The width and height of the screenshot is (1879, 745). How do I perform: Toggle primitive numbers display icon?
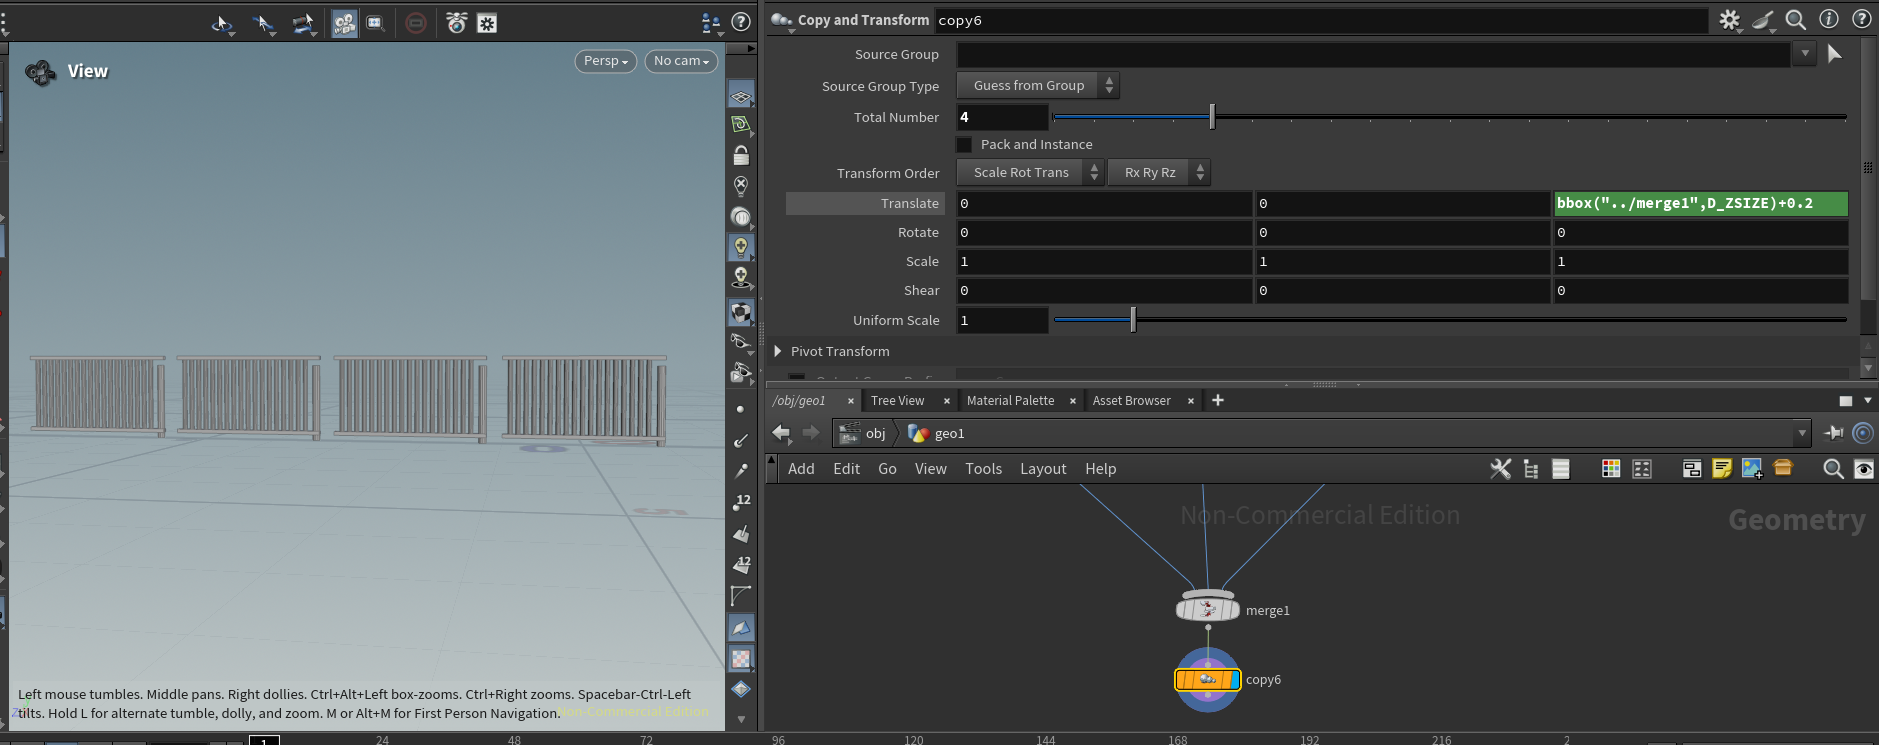tap(741, 565)
